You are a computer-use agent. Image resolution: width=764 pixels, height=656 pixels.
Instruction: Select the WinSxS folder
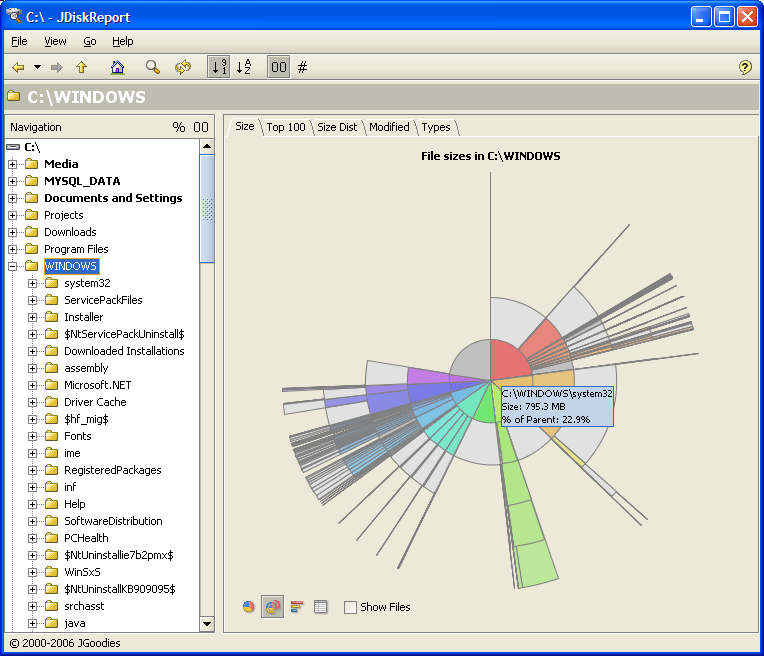point(82,572)
